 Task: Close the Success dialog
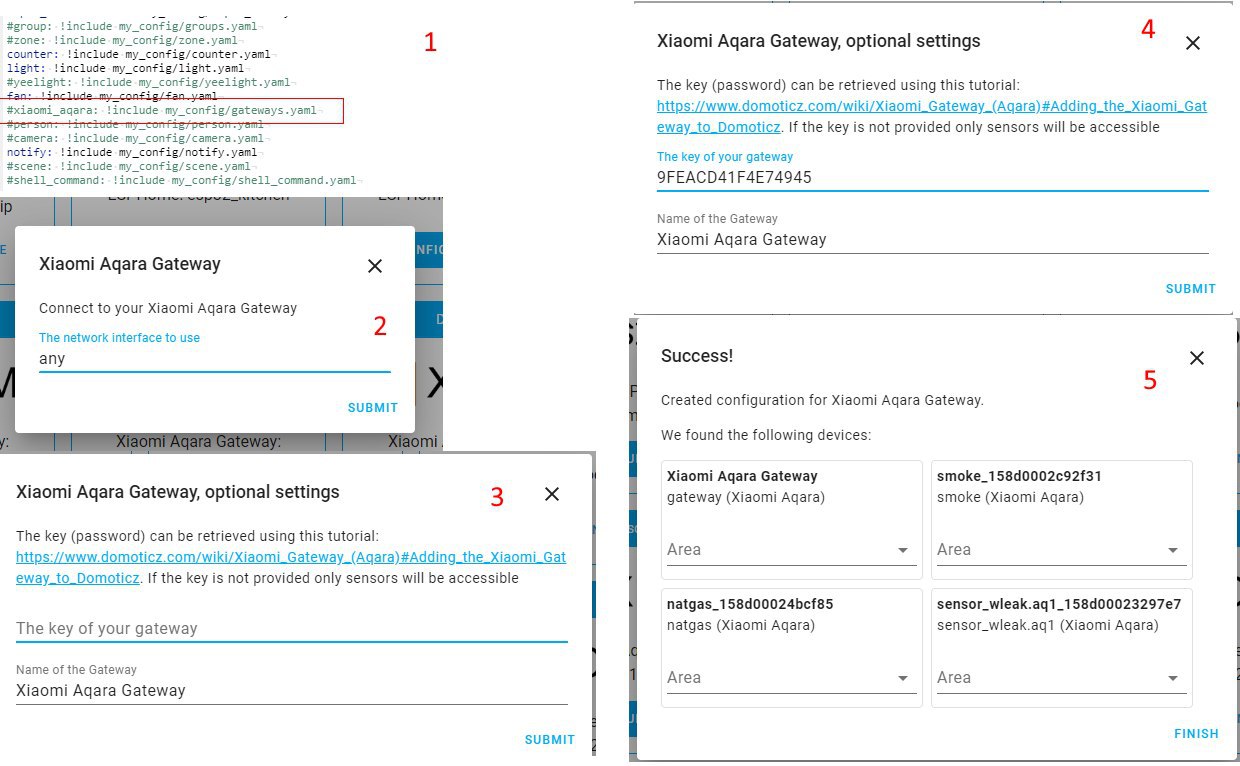(1197, 358)
